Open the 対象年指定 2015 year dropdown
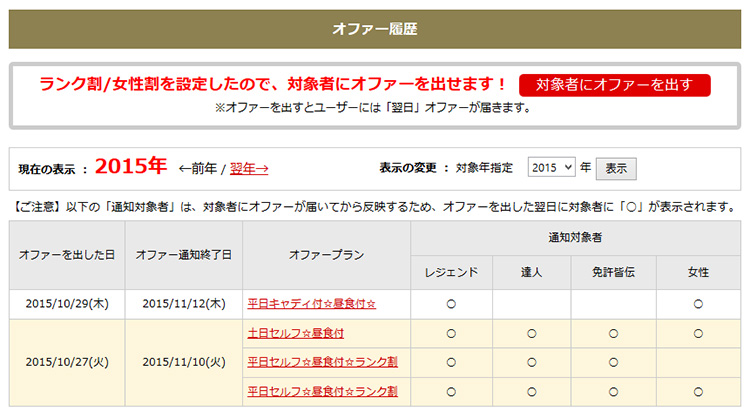750x418 pixels. [551, 167]
